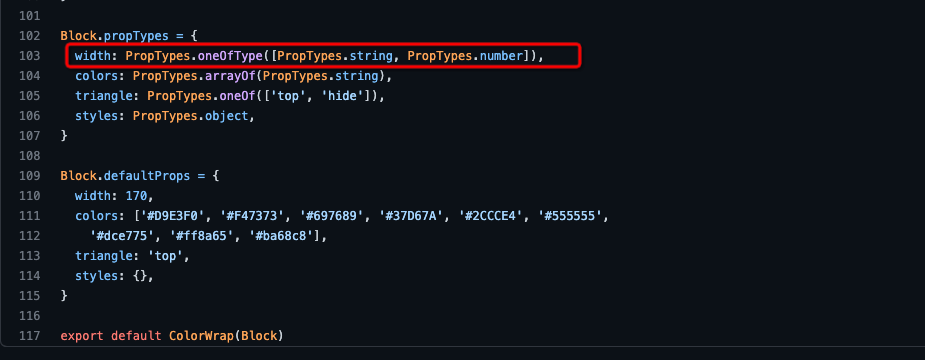Click PropTypes.object on line 106
925x360 pixels.
pos(191,116)
